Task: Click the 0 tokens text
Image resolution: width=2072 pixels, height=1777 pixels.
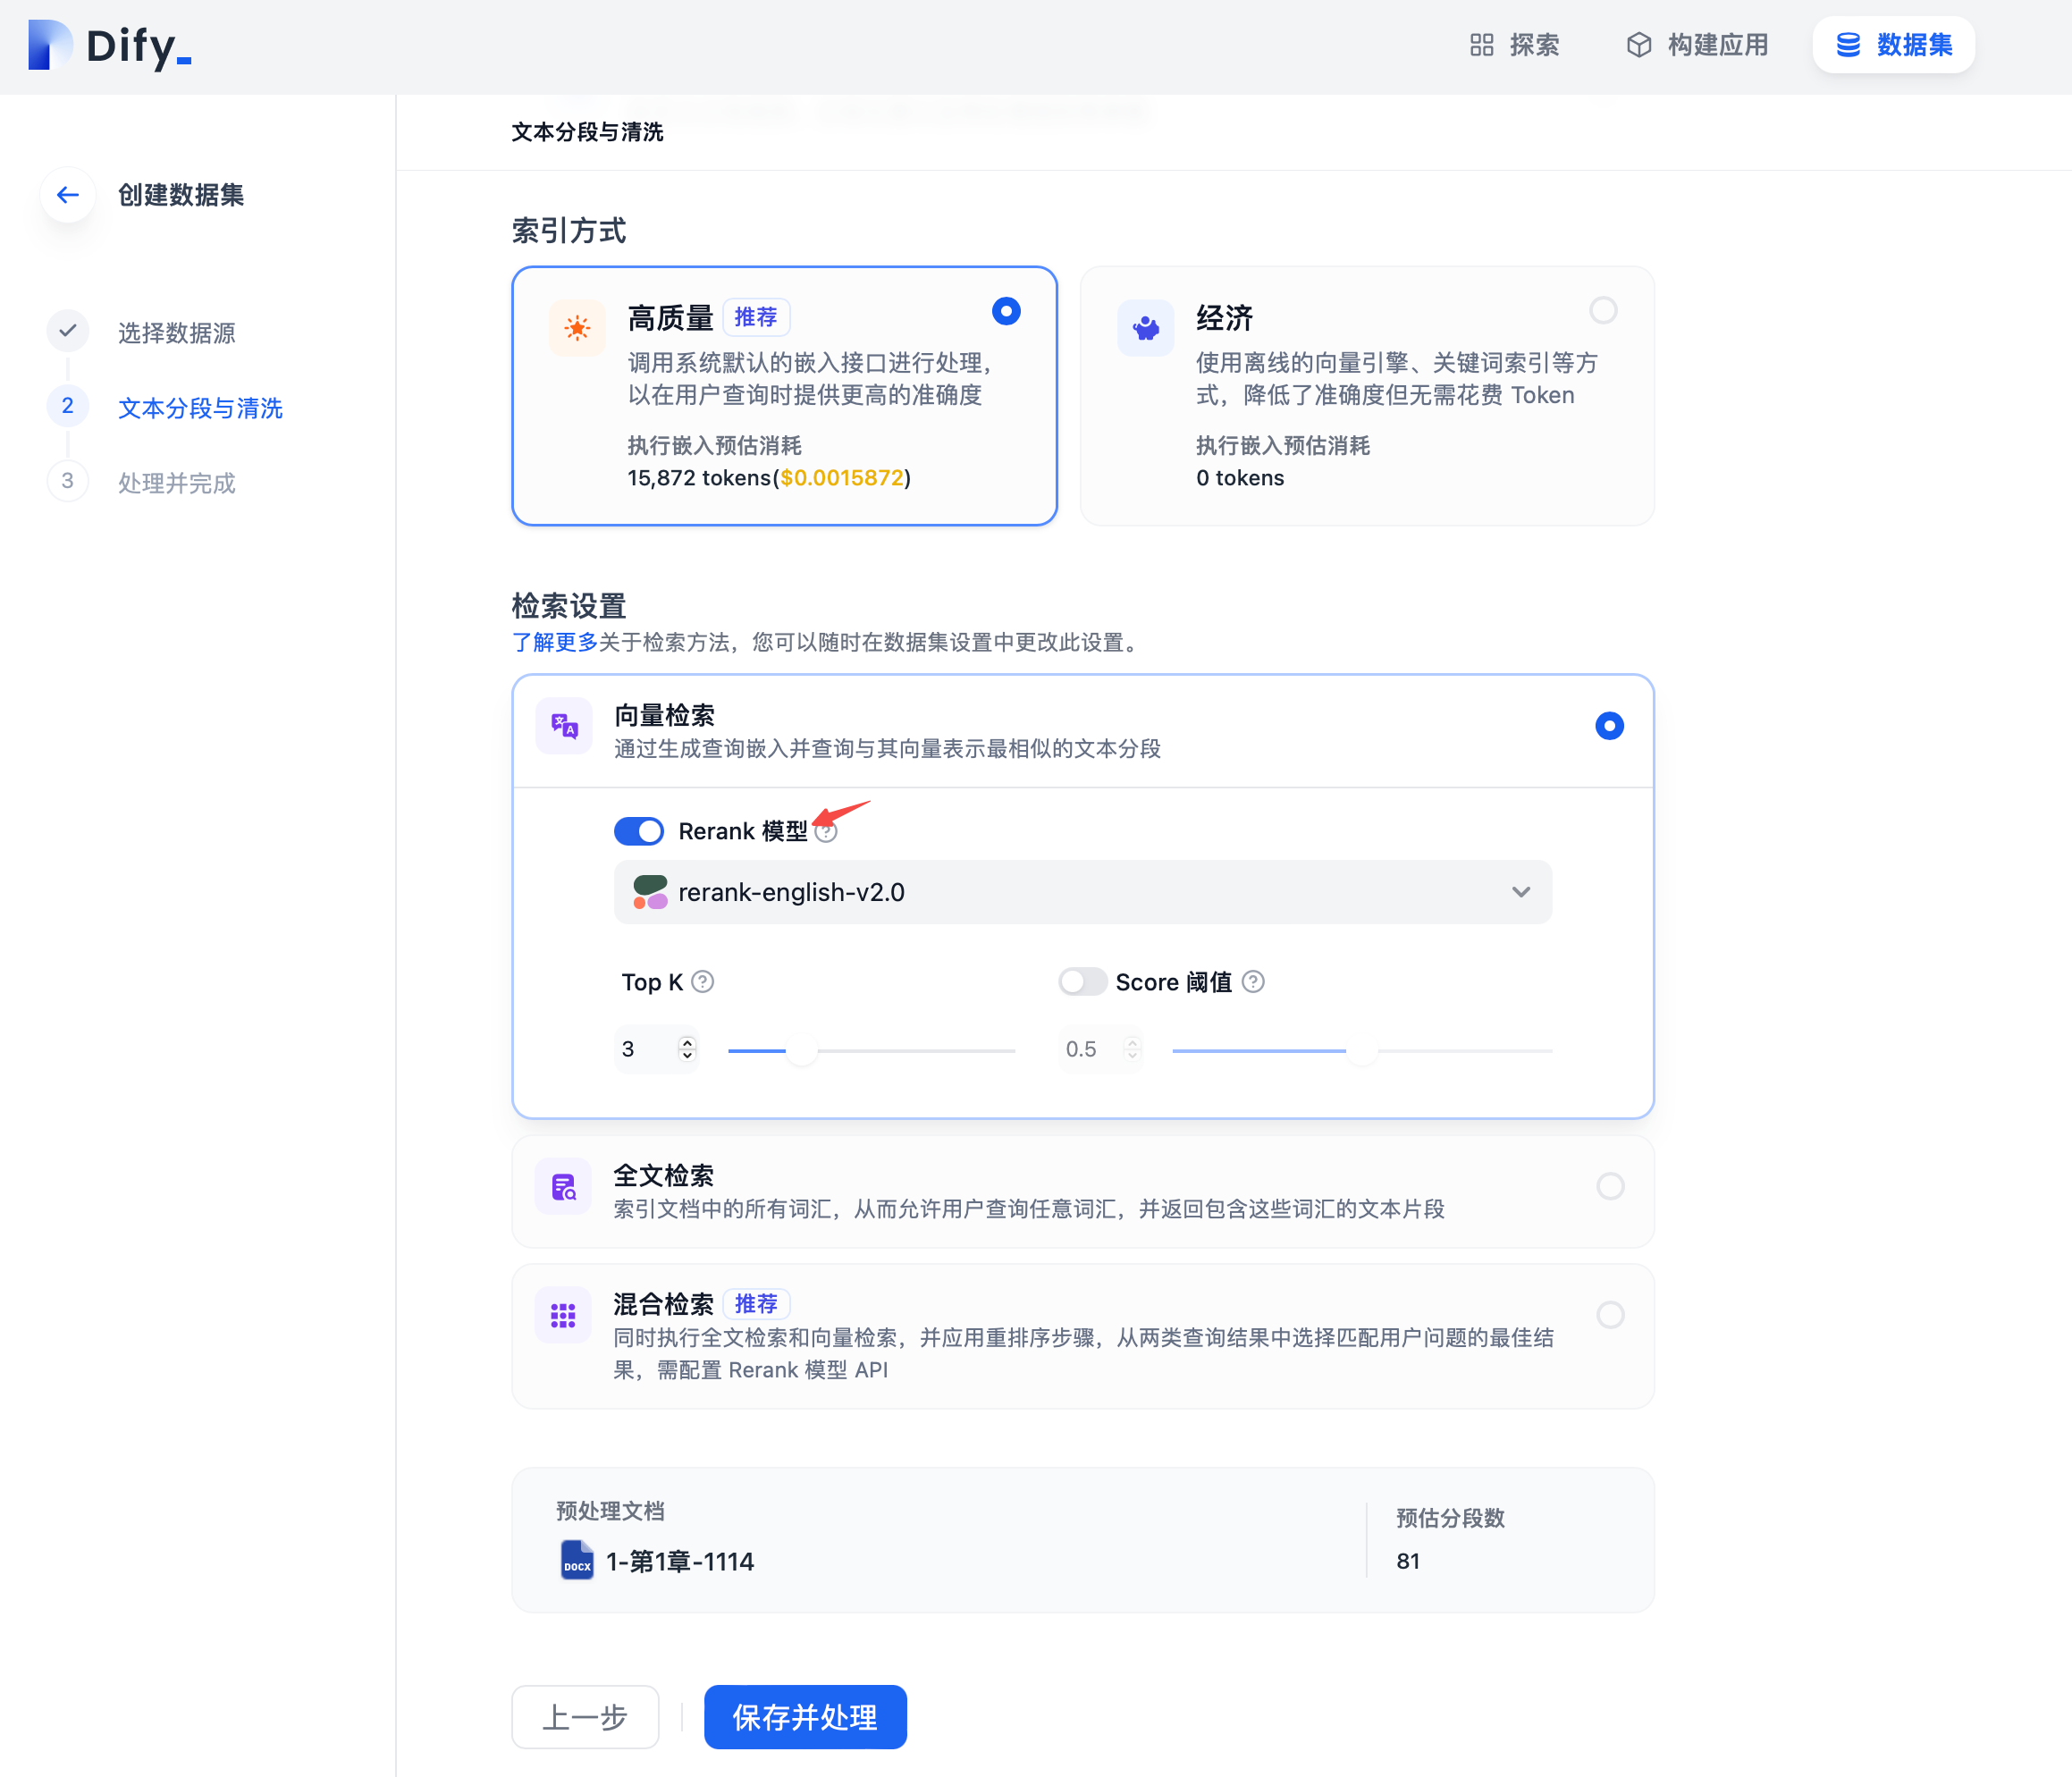Action: (1240, 478)
